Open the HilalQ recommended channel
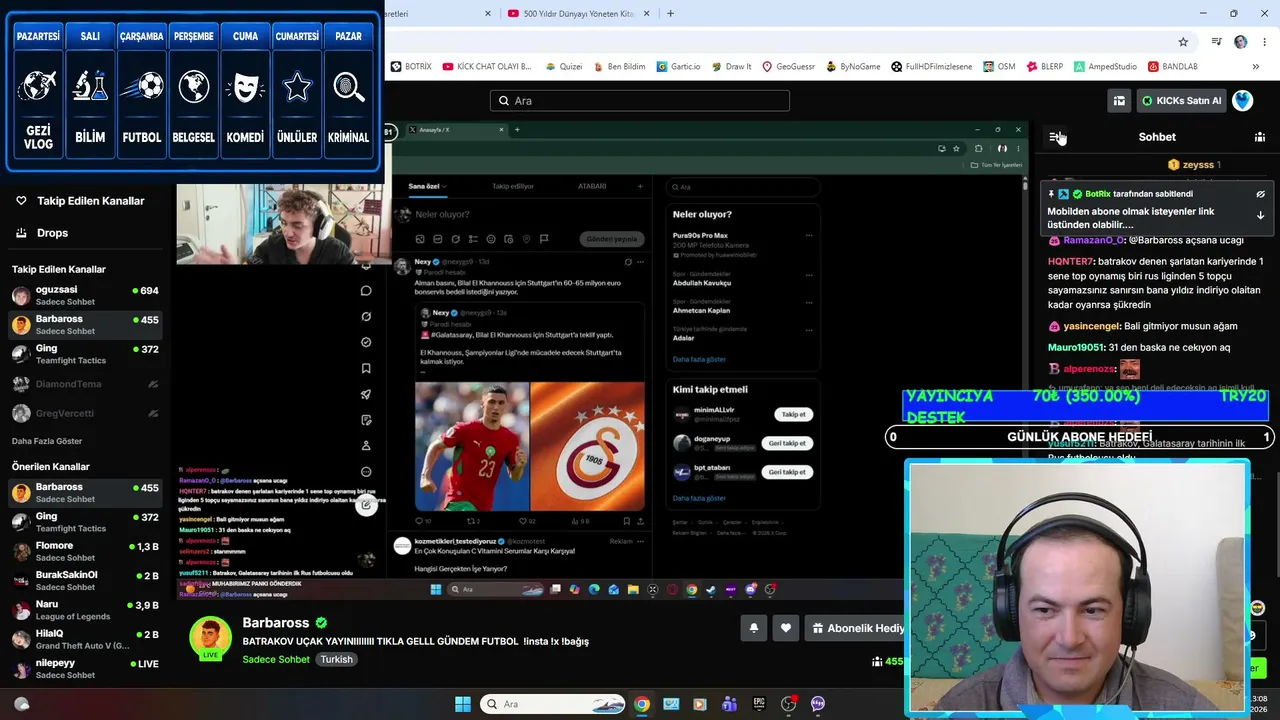This screenshot has height=720, width=1280. click(86, 639)
